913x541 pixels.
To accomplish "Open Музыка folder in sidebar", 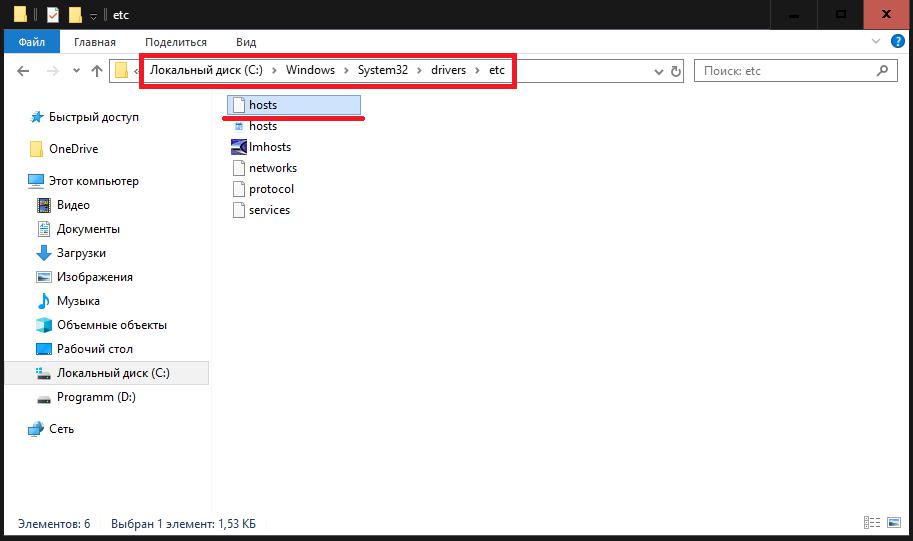I will click(78, 301).
